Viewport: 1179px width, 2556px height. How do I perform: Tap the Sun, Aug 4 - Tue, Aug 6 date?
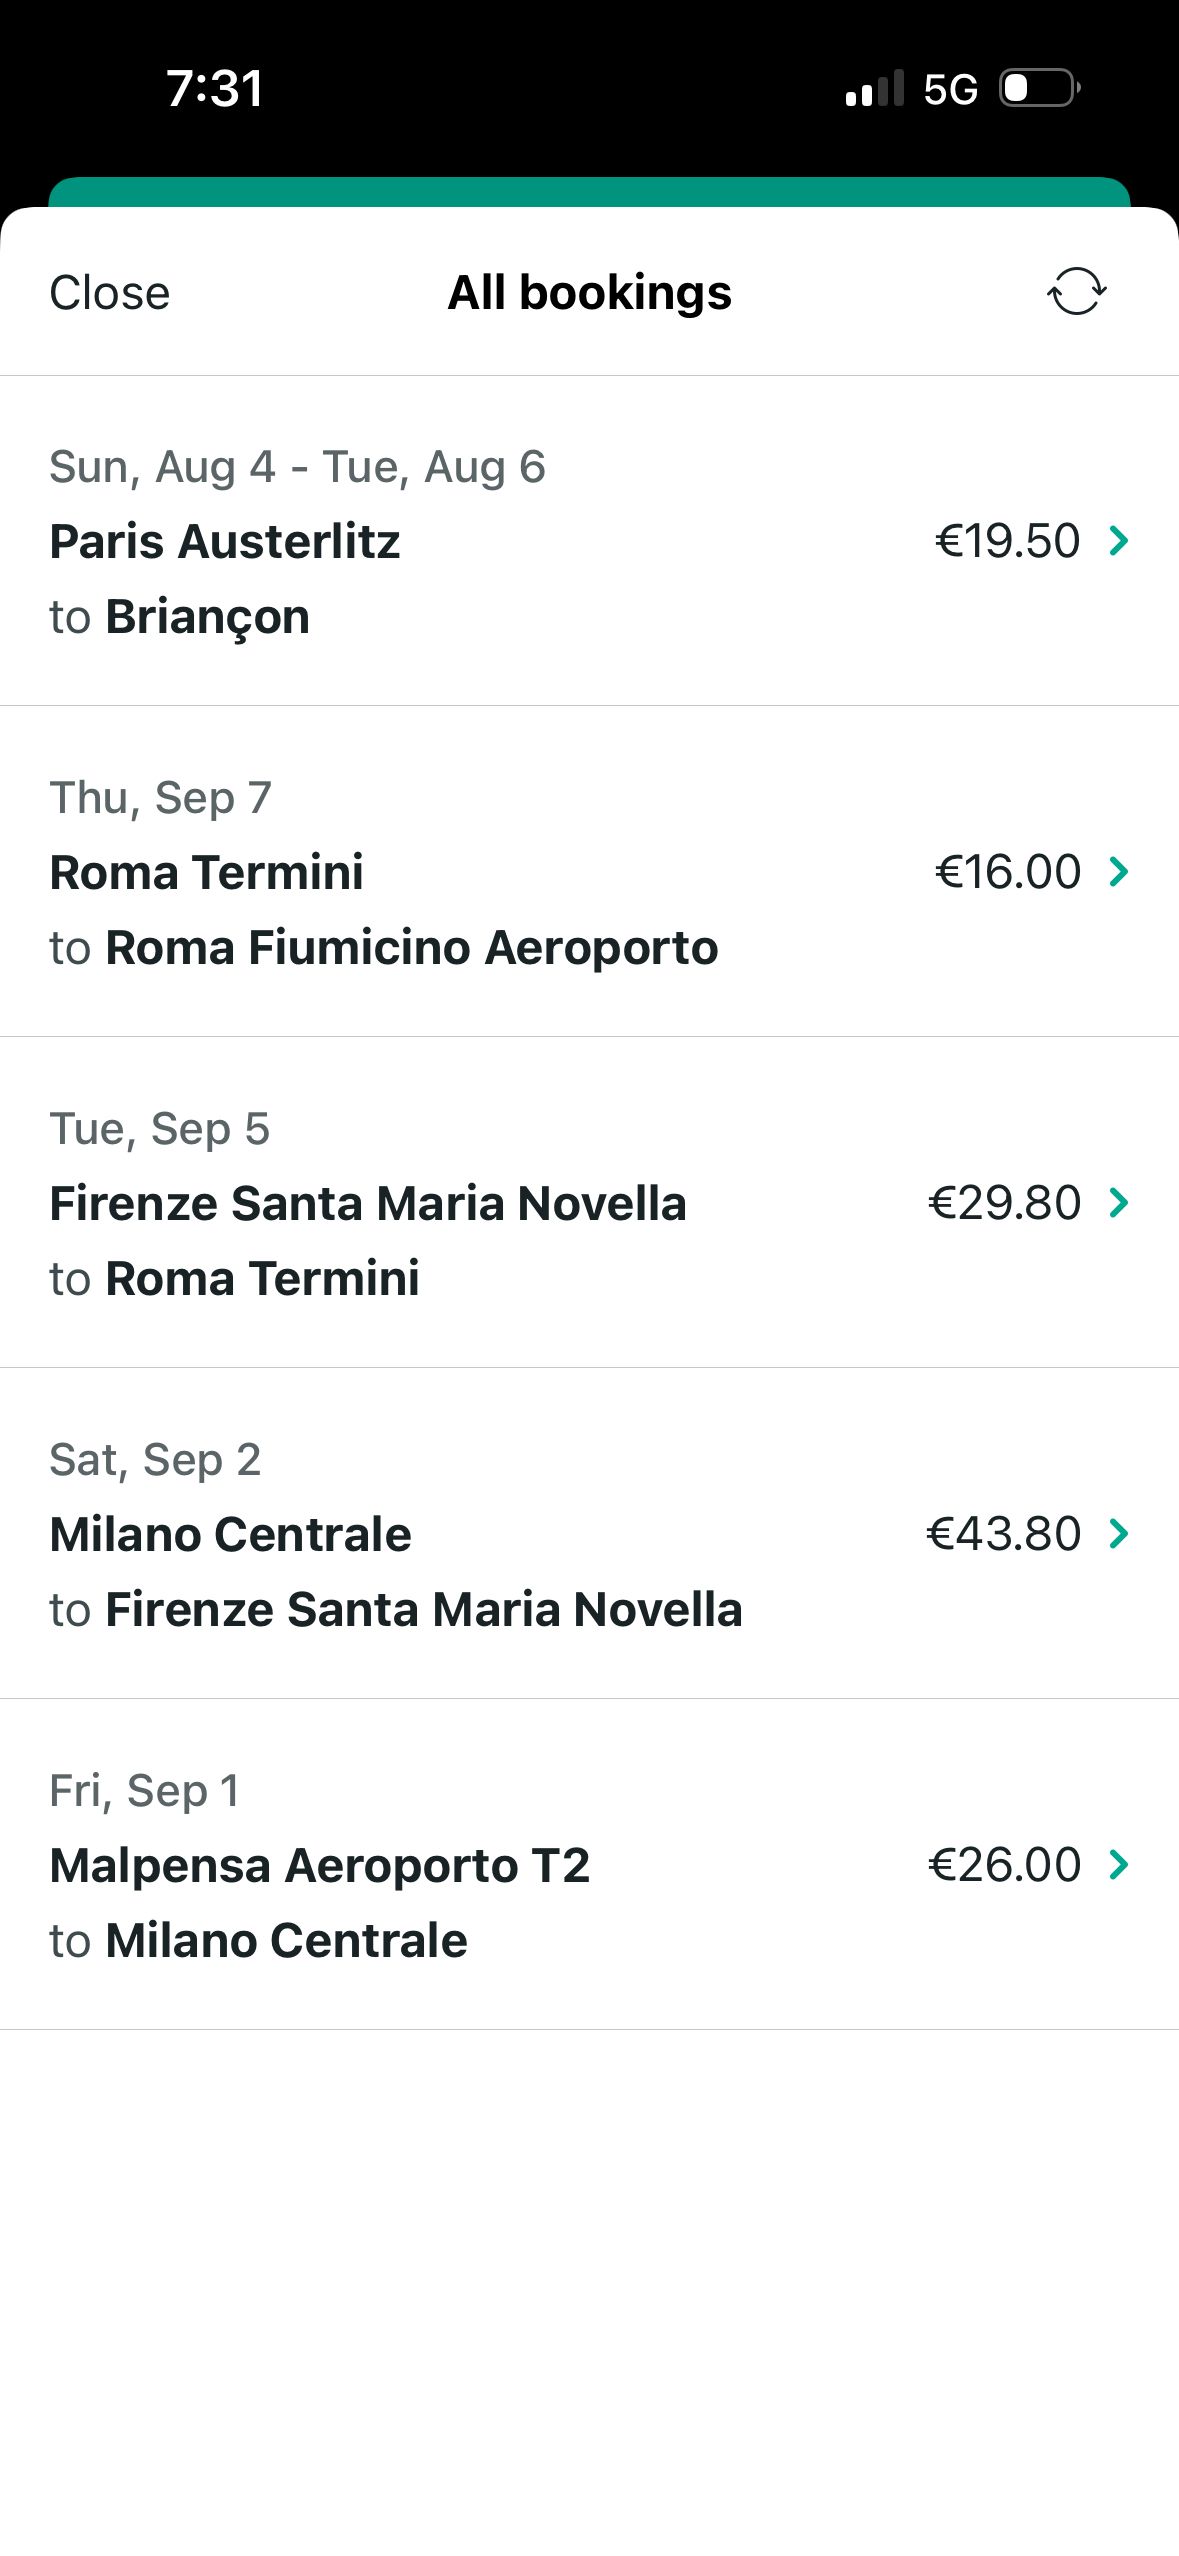click(x=298, y=467)
